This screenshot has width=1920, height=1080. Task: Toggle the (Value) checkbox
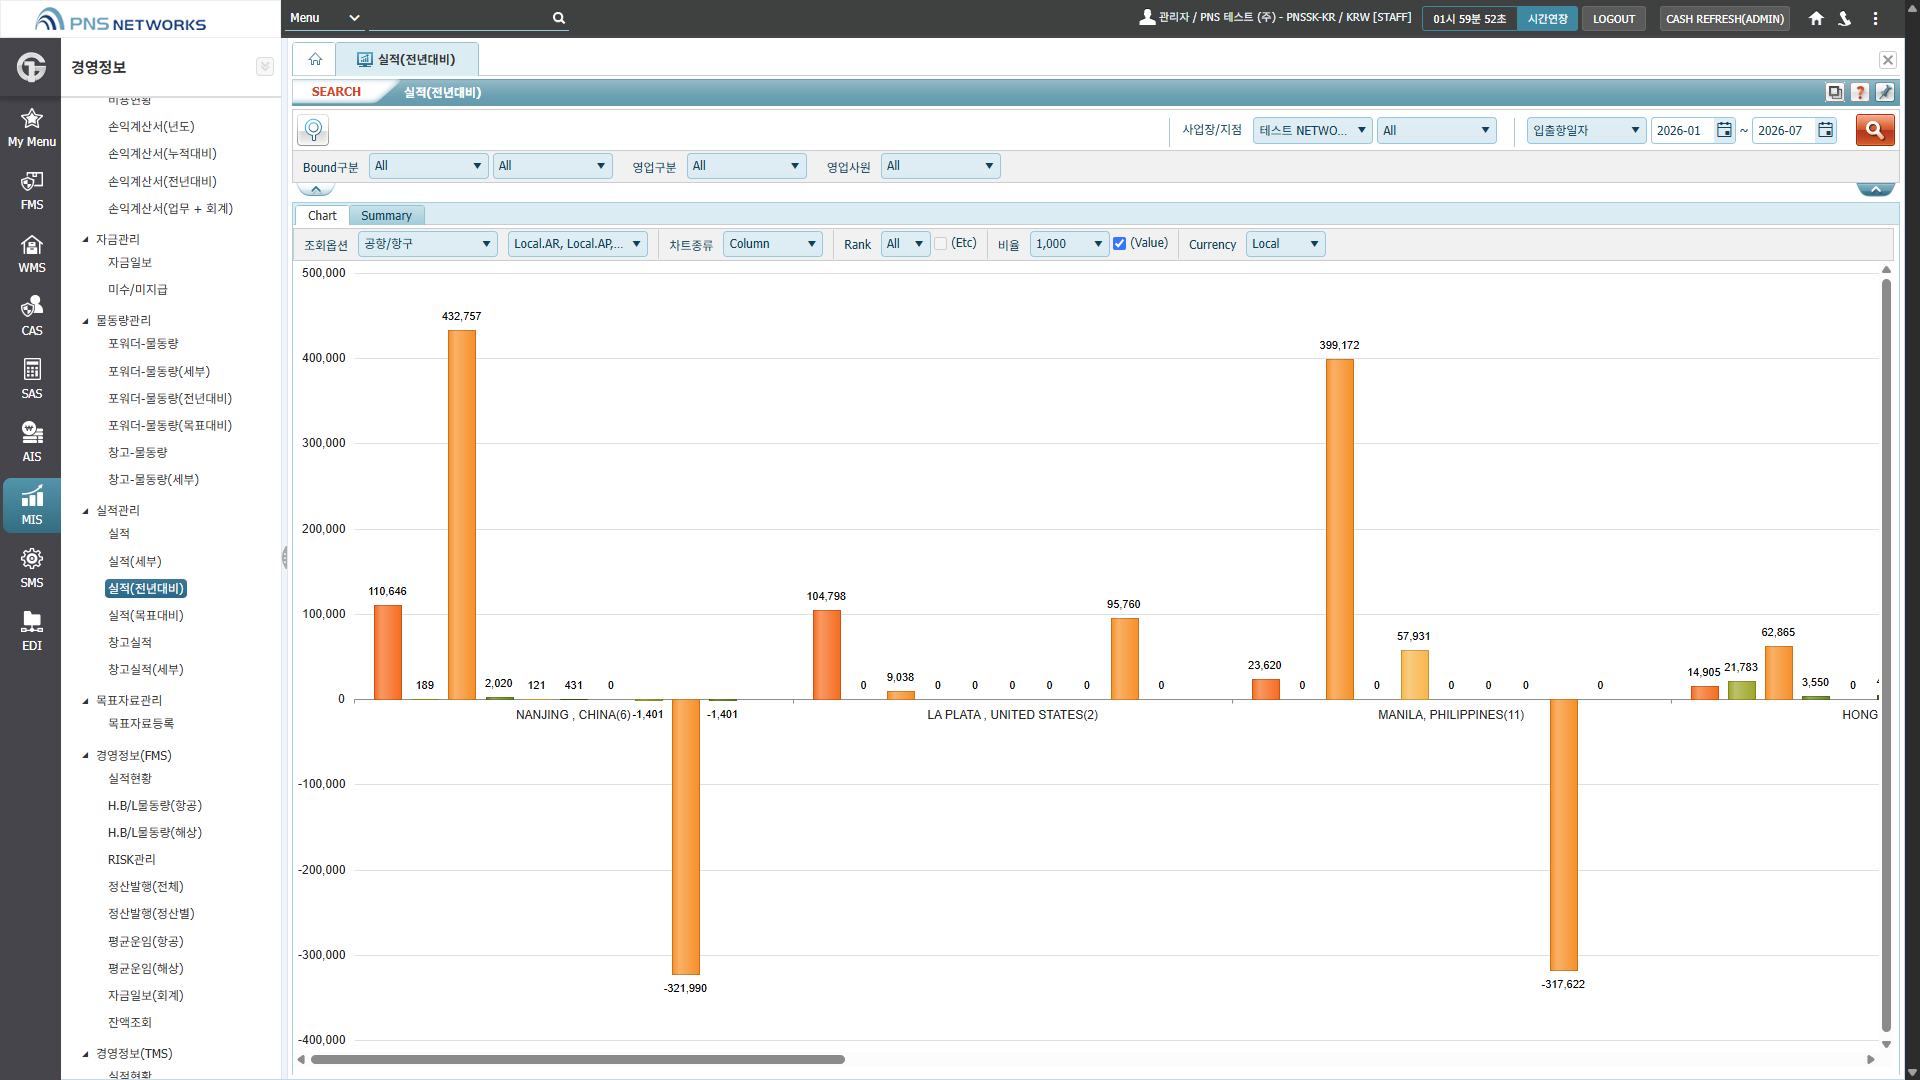coord(1120,244)
